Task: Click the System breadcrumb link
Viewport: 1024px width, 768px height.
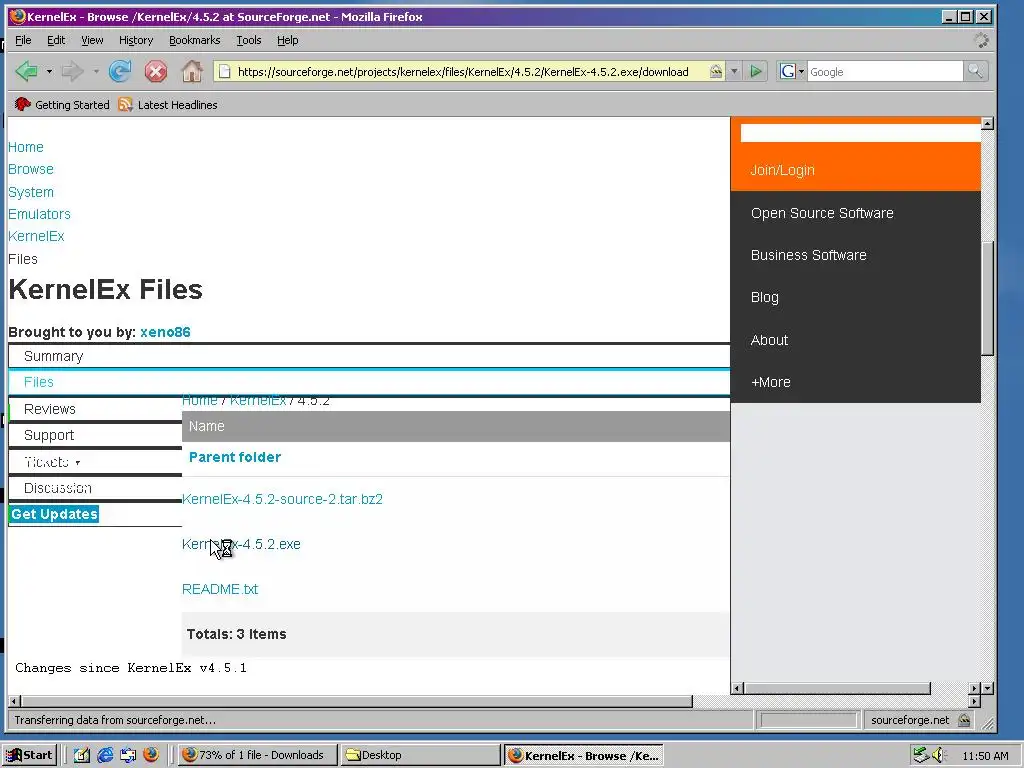Action: coord(31,192)
